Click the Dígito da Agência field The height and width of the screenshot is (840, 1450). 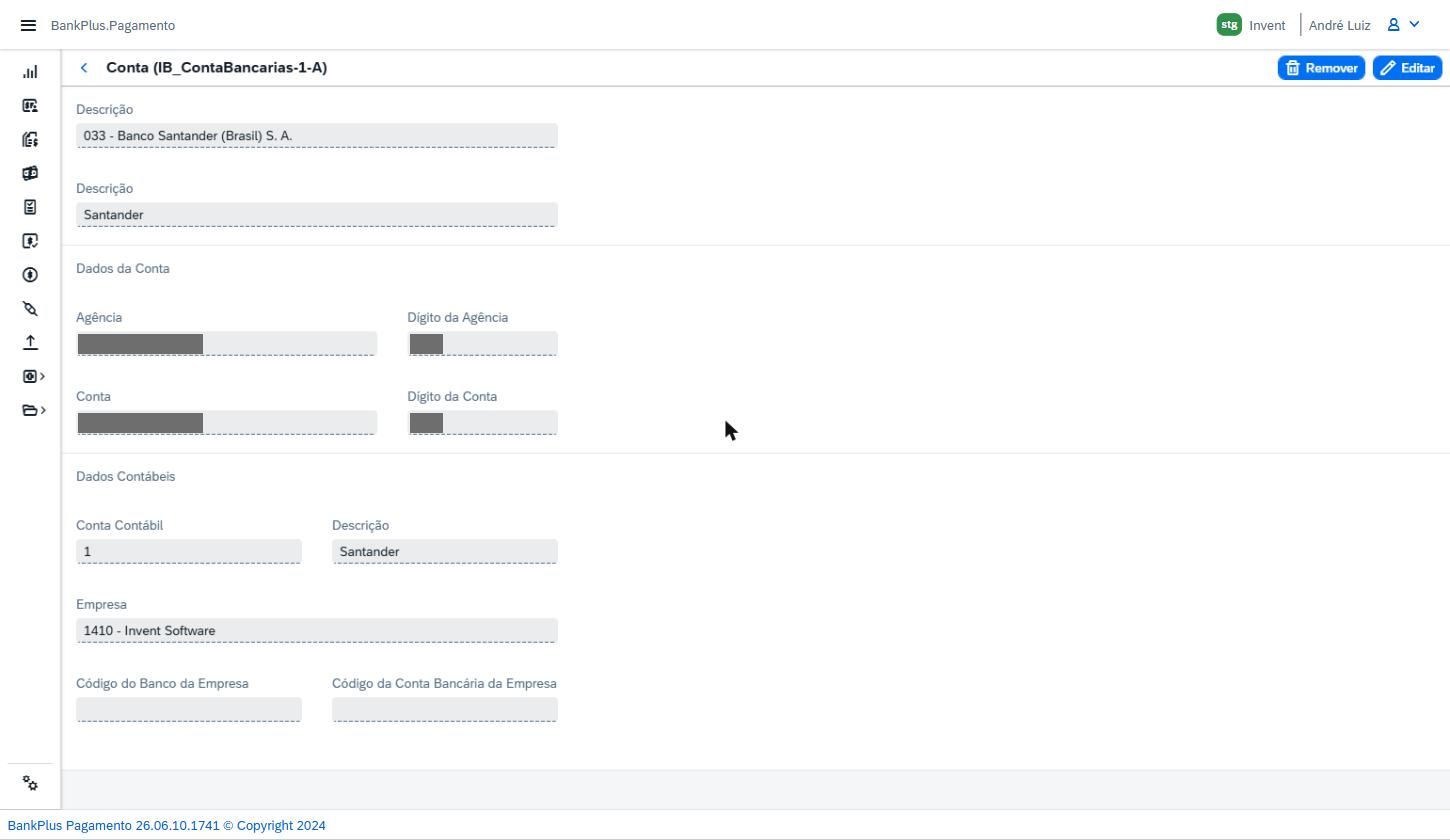point(483,344)
